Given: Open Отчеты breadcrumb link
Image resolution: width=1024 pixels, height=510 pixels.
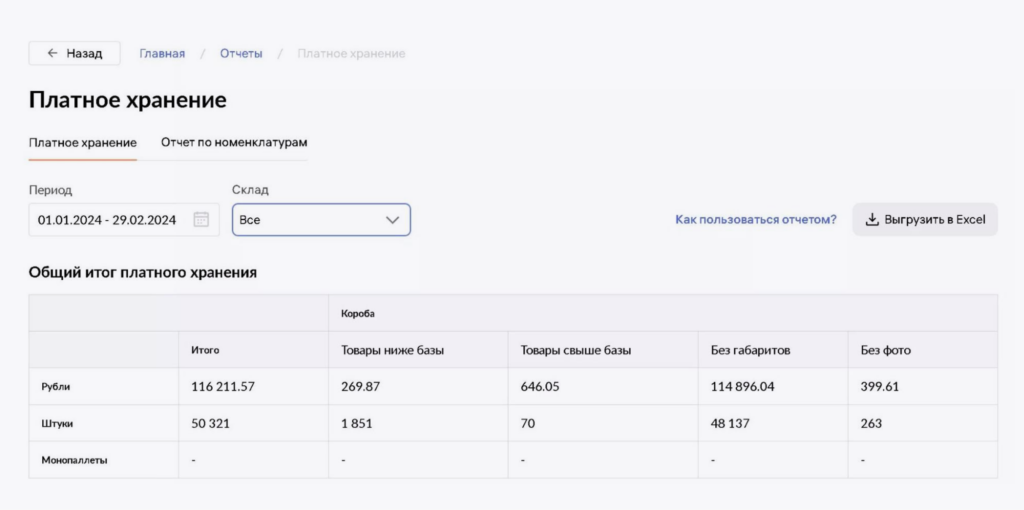Looking at the screenshot, I should [x=241, y=54].
